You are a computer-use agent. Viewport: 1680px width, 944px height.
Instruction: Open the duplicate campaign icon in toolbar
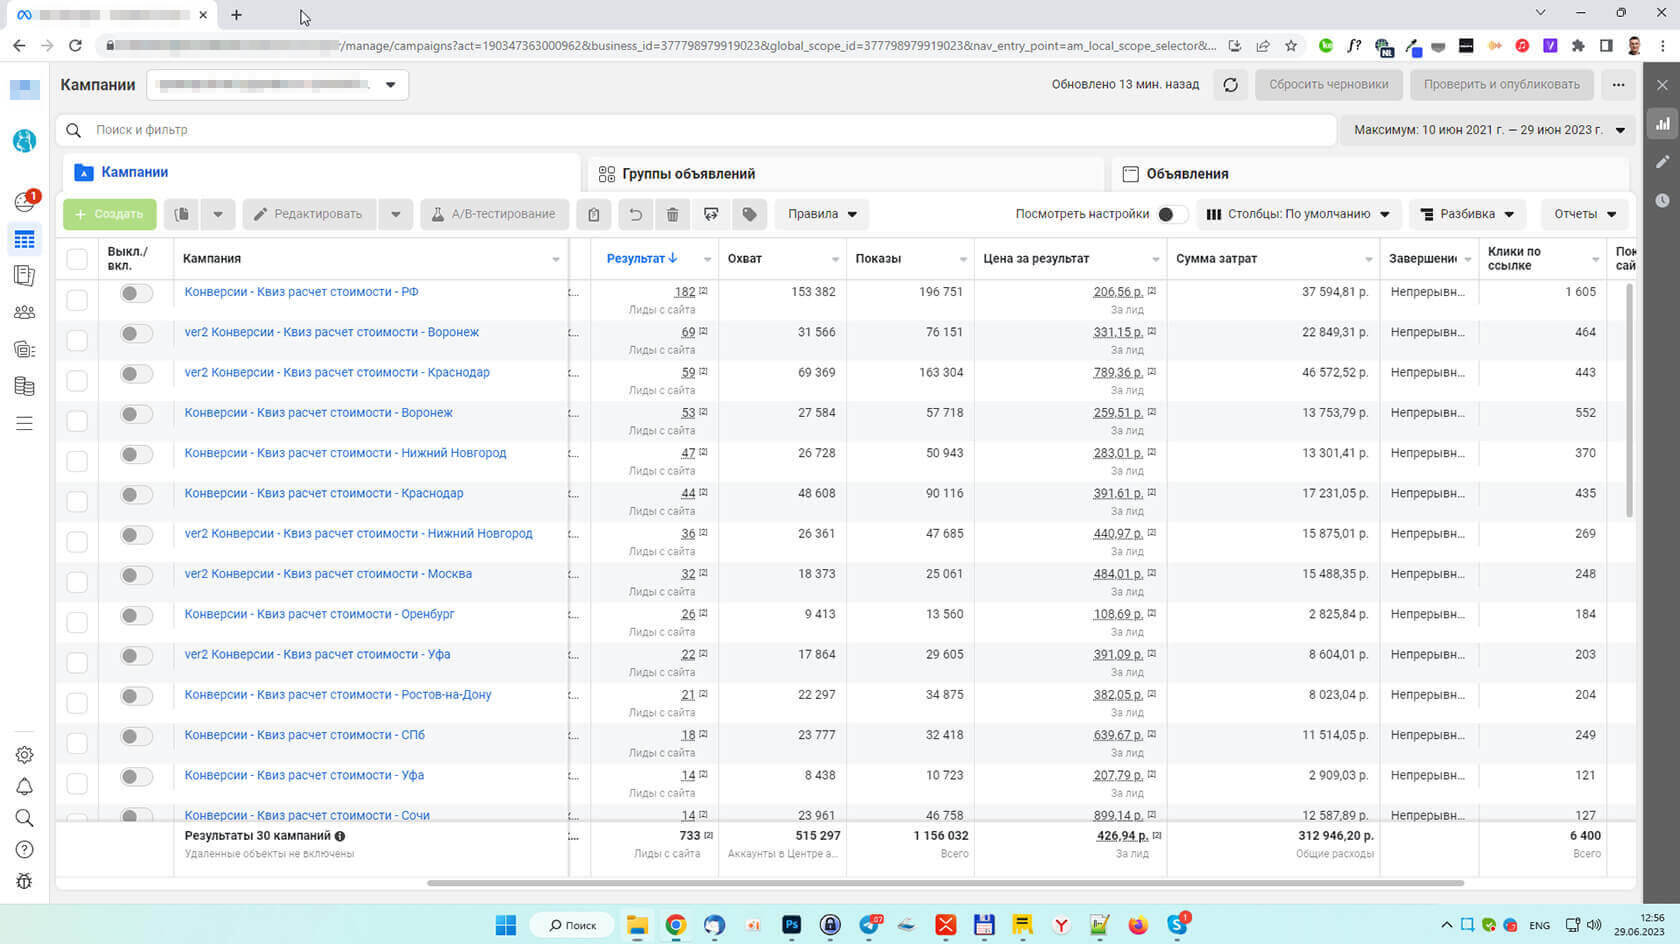click(x=181, y=214)
